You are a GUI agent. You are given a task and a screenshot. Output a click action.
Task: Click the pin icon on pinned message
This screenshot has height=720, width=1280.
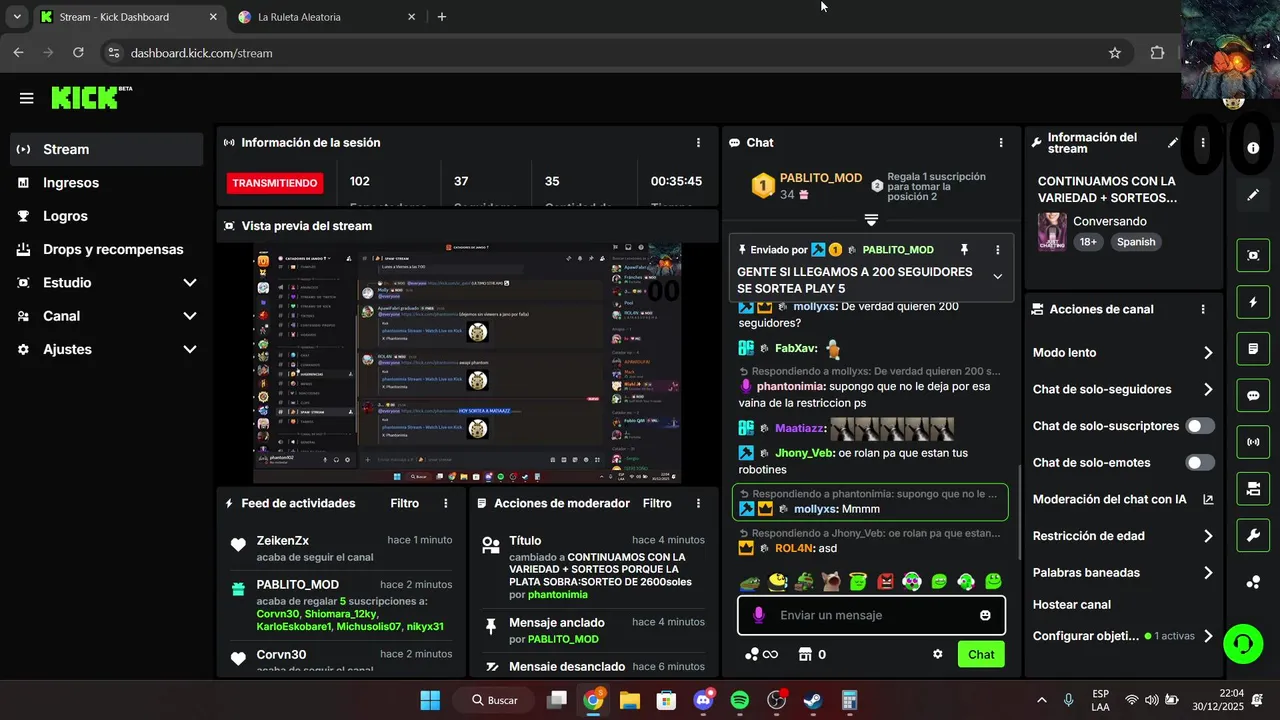coord(964,250)
